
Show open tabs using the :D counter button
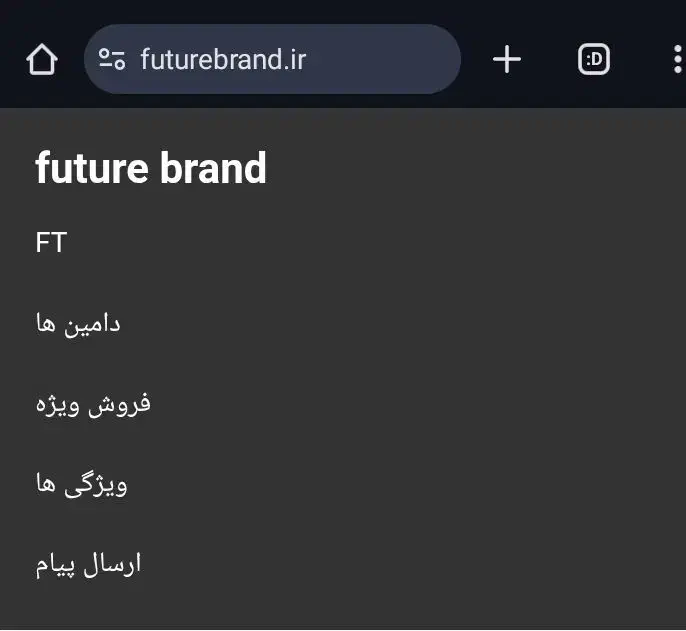594,60
